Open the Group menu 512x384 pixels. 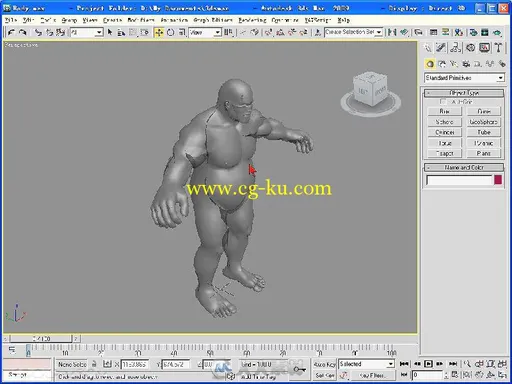point(69,20)
